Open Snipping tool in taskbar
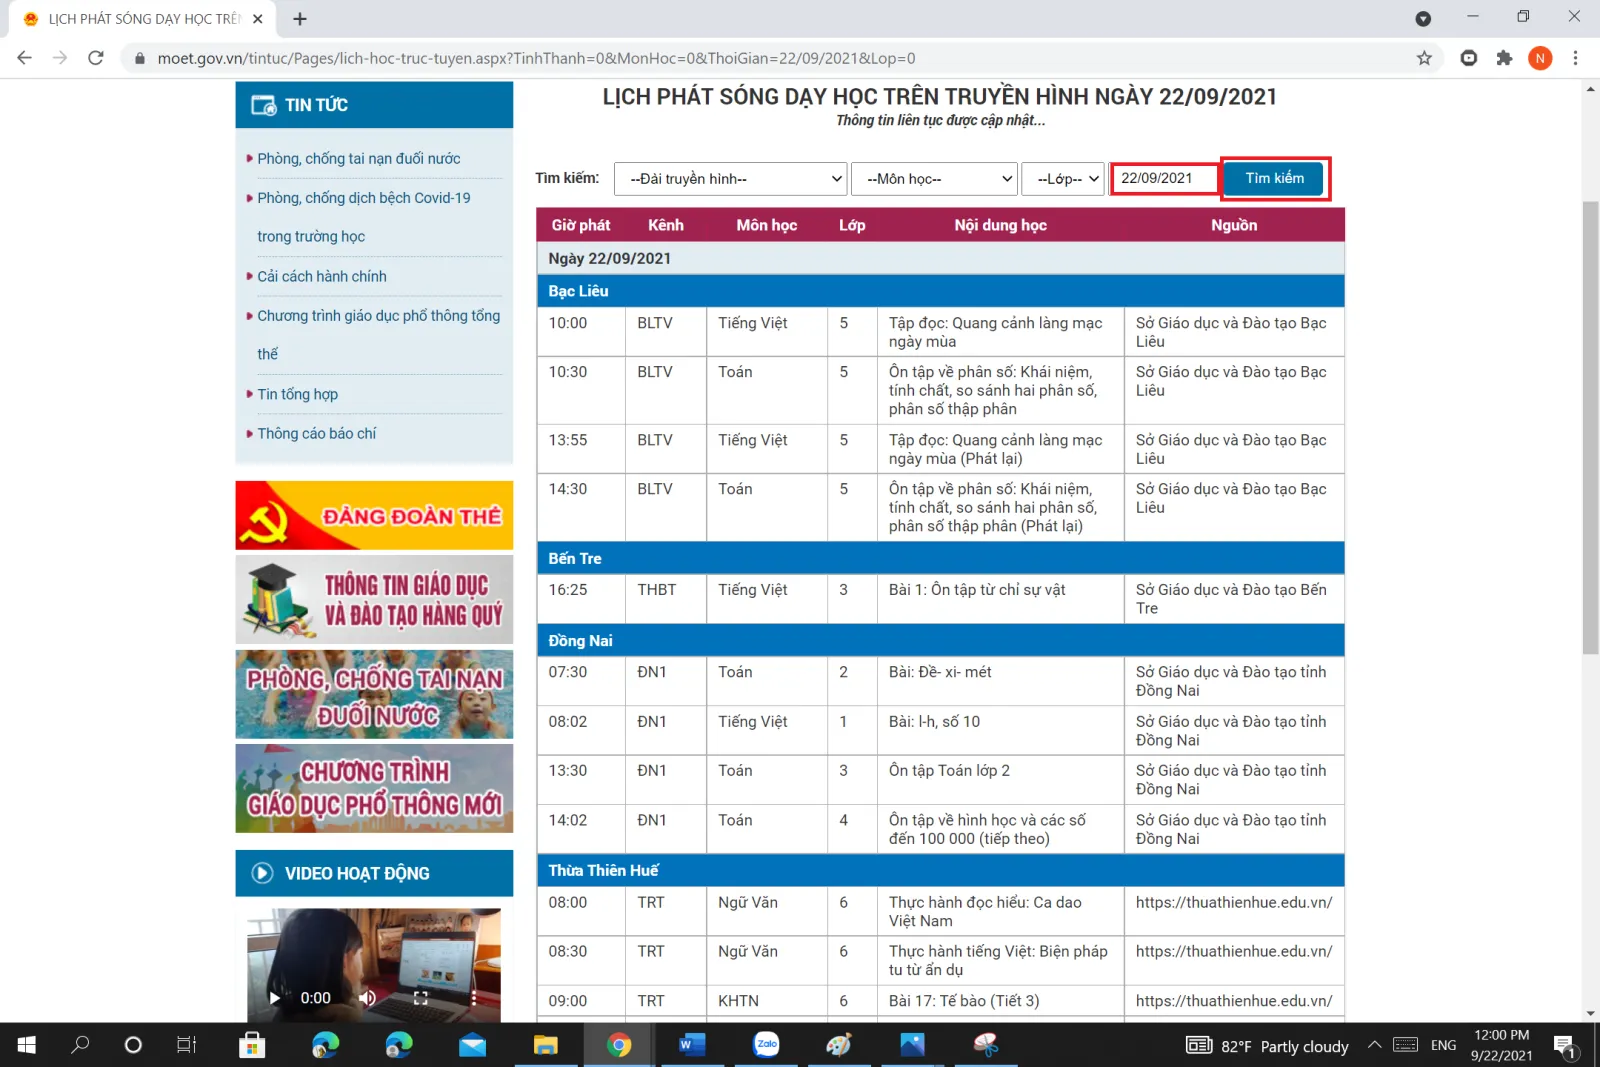This screenshot has width=1600, height=1067. tap(986, 1045)
